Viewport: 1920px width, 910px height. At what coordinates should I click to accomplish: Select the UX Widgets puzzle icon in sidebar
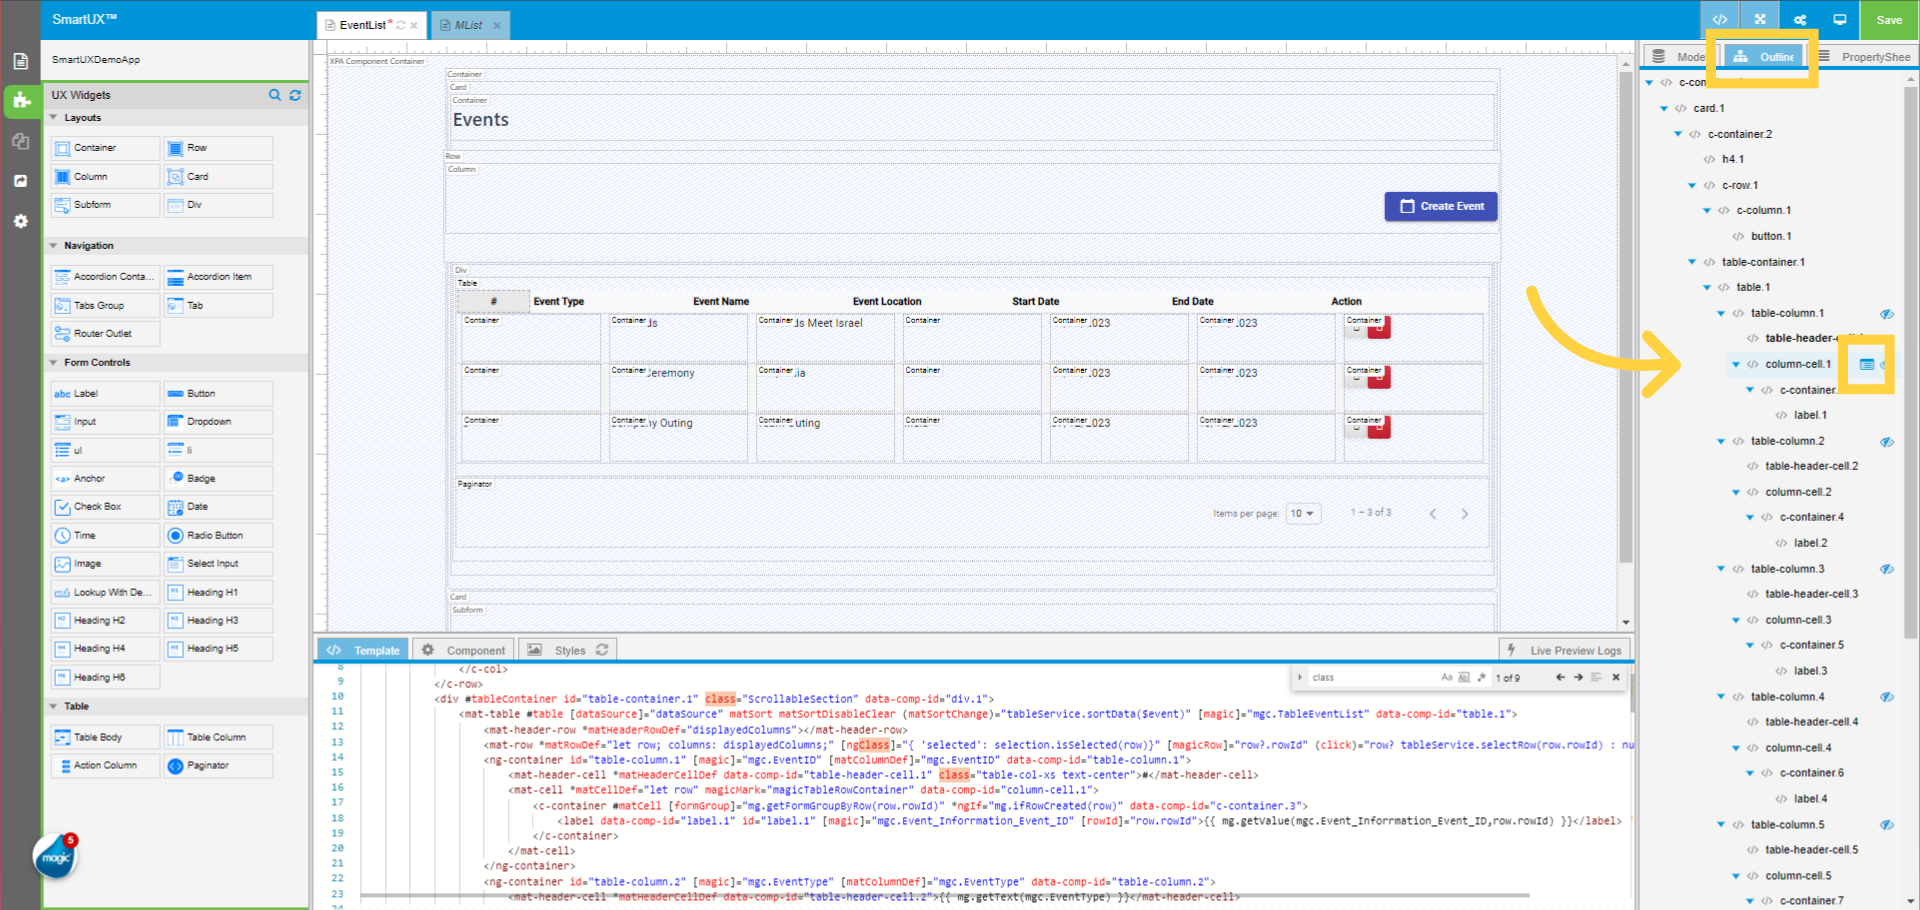[21, 101]
